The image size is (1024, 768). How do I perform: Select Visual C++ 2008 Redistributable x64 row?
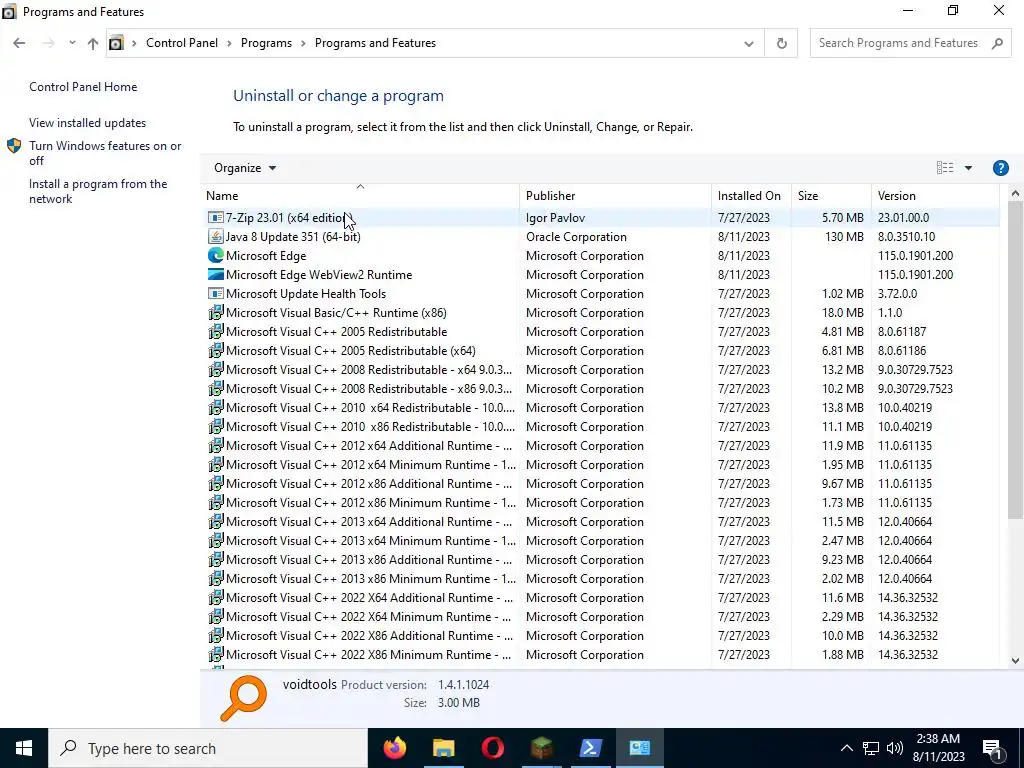601,370
